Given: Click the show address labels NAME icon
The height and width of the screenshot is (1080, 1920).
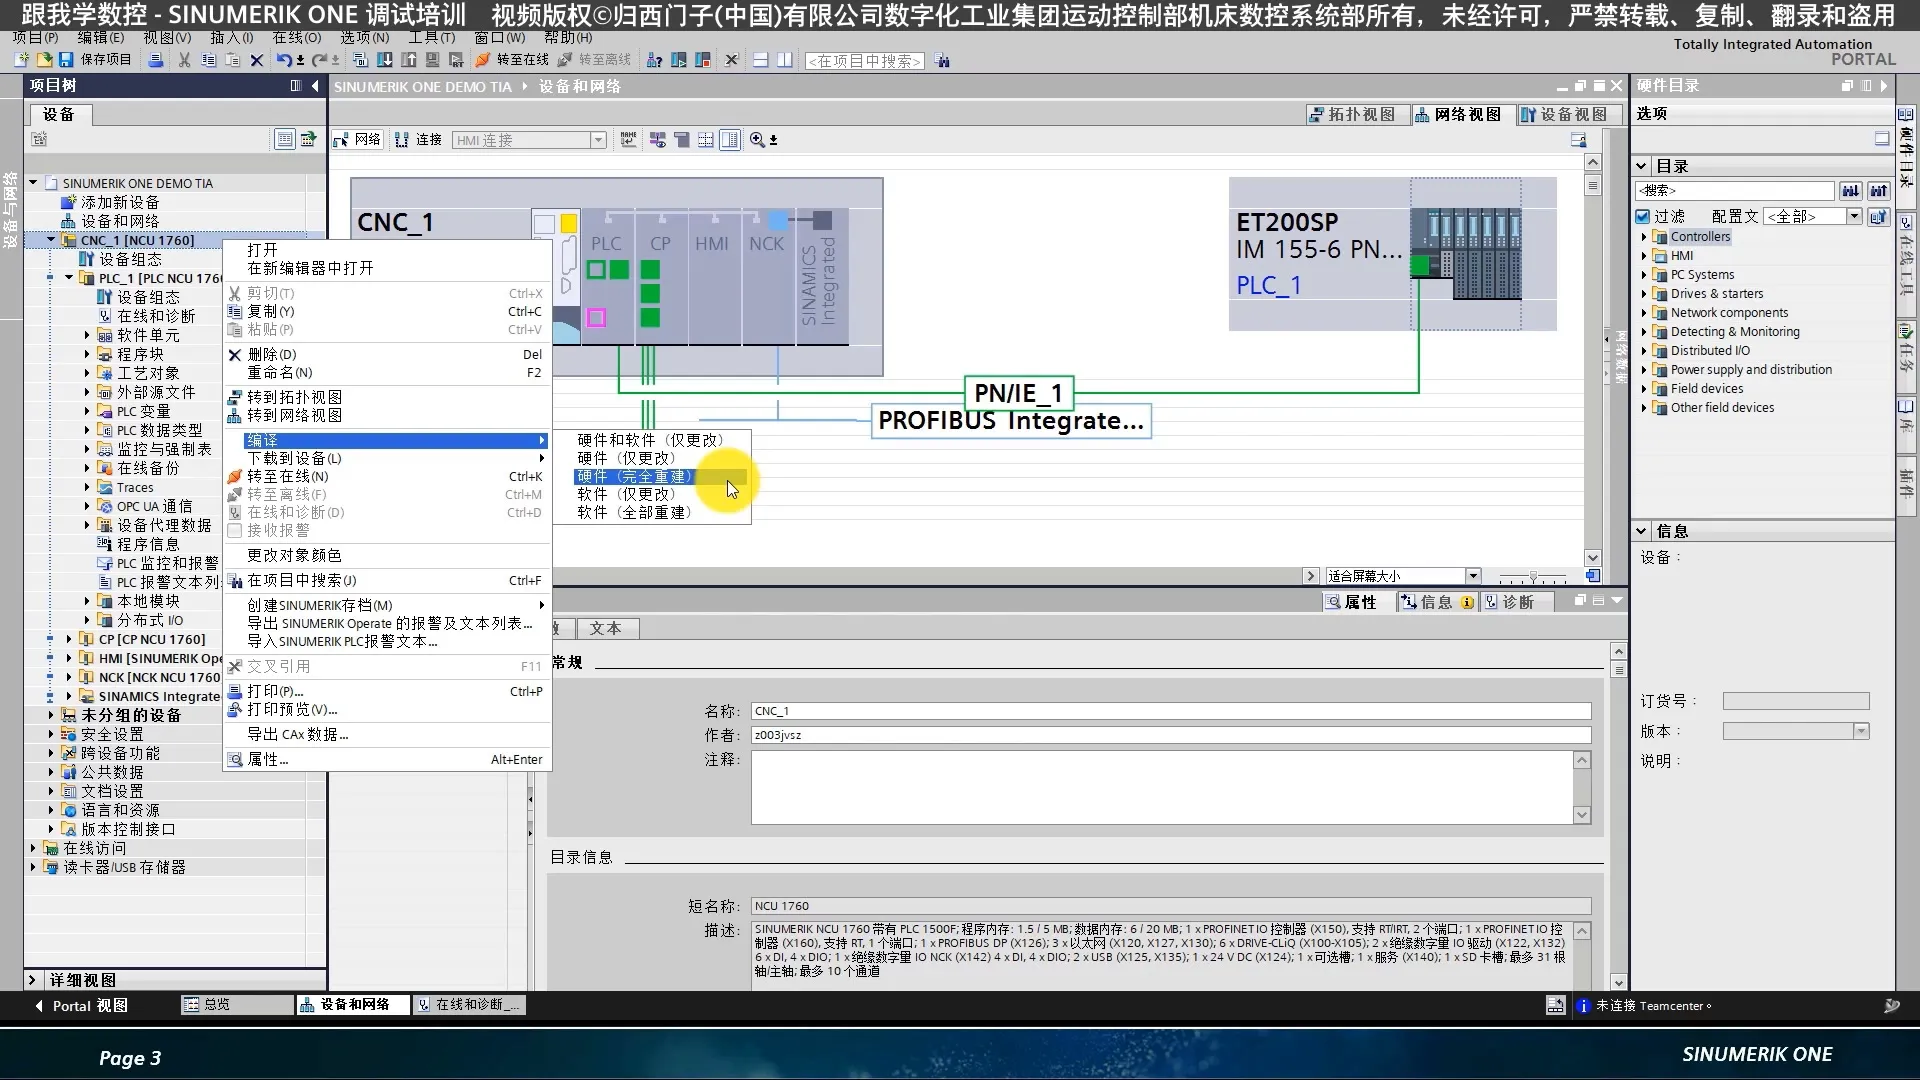Looking at the screenshot, I should (628, 140).
